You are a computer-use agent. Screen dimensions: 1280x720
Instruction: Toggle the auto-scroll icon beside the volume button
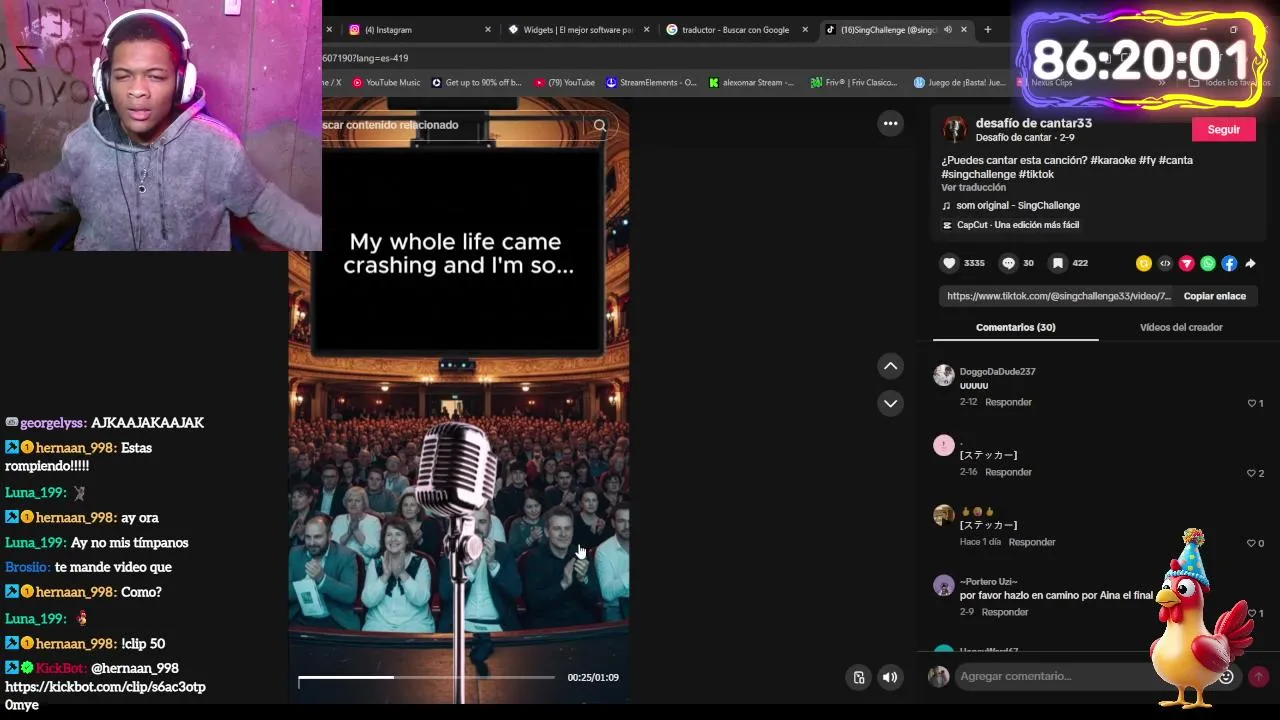point(858,677)
